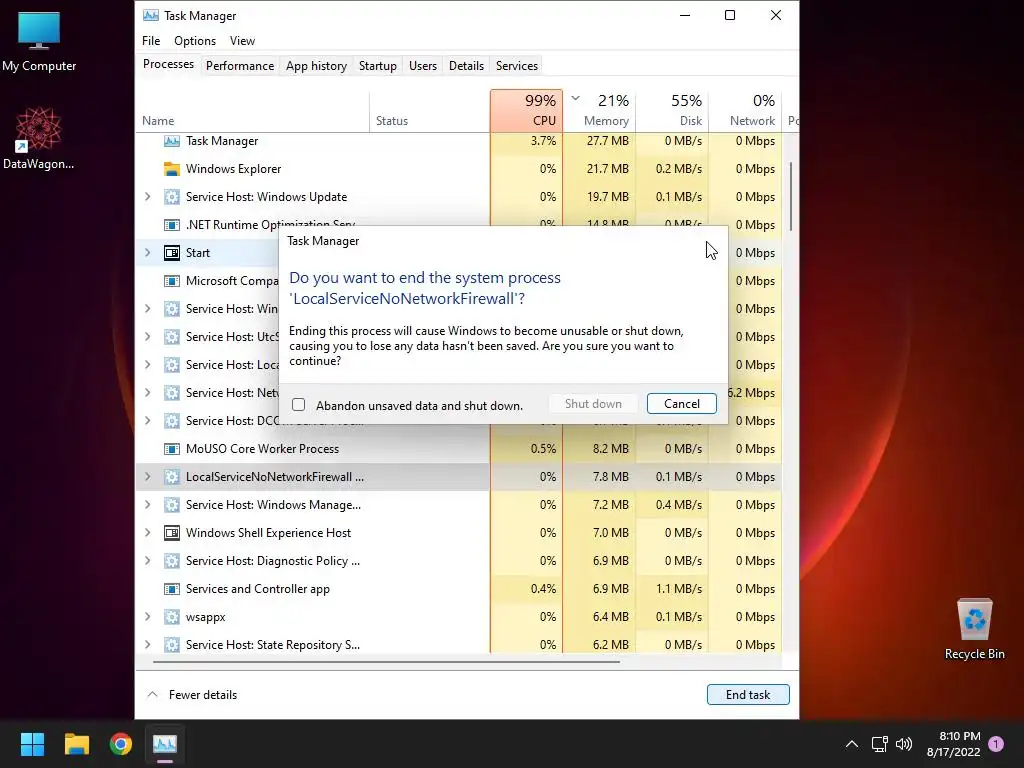The image size is (1024, 768).
Task: Expand Service Host: State Repository row
Action: (x=148, y=645)
